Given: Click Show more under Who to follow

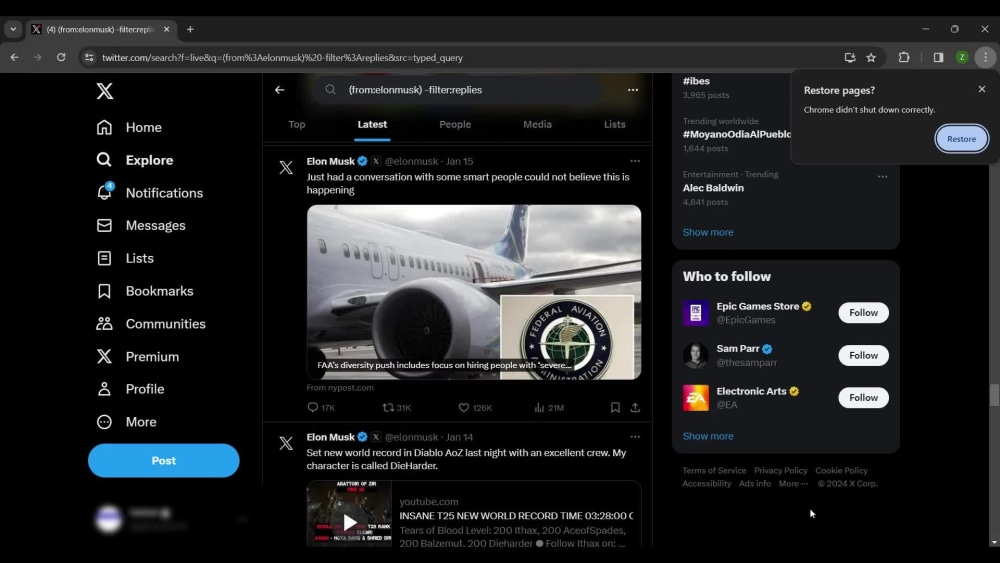Looking at the screenshot, I should pyautogui.click(x=708, y=436).
